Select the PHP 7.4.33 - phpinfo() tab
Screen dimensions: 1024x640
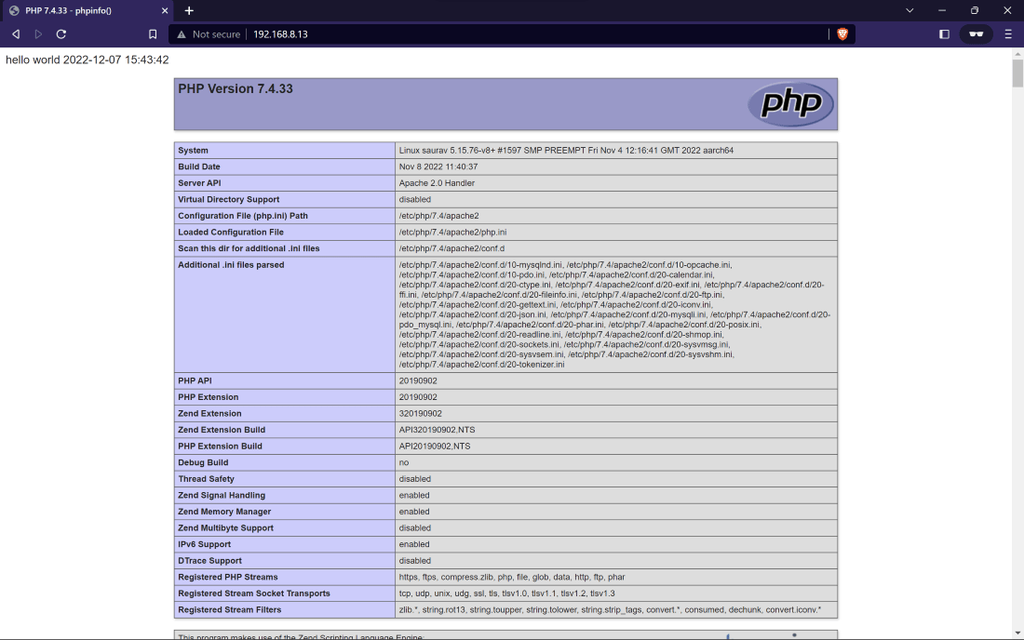[x=88, y=10]
